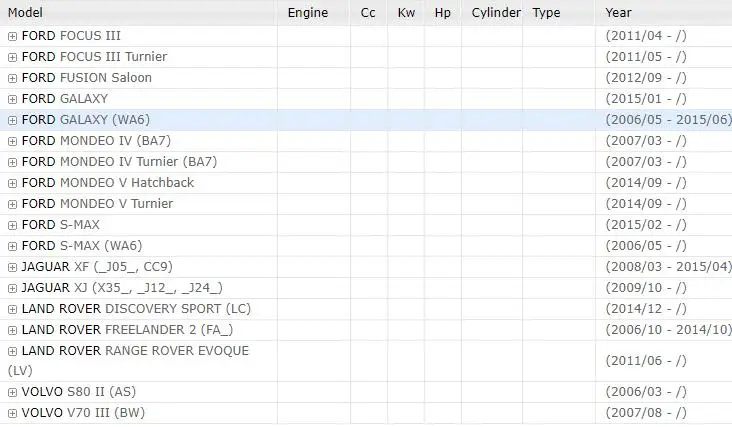Click the year value (2011/04 - /)

646,35
